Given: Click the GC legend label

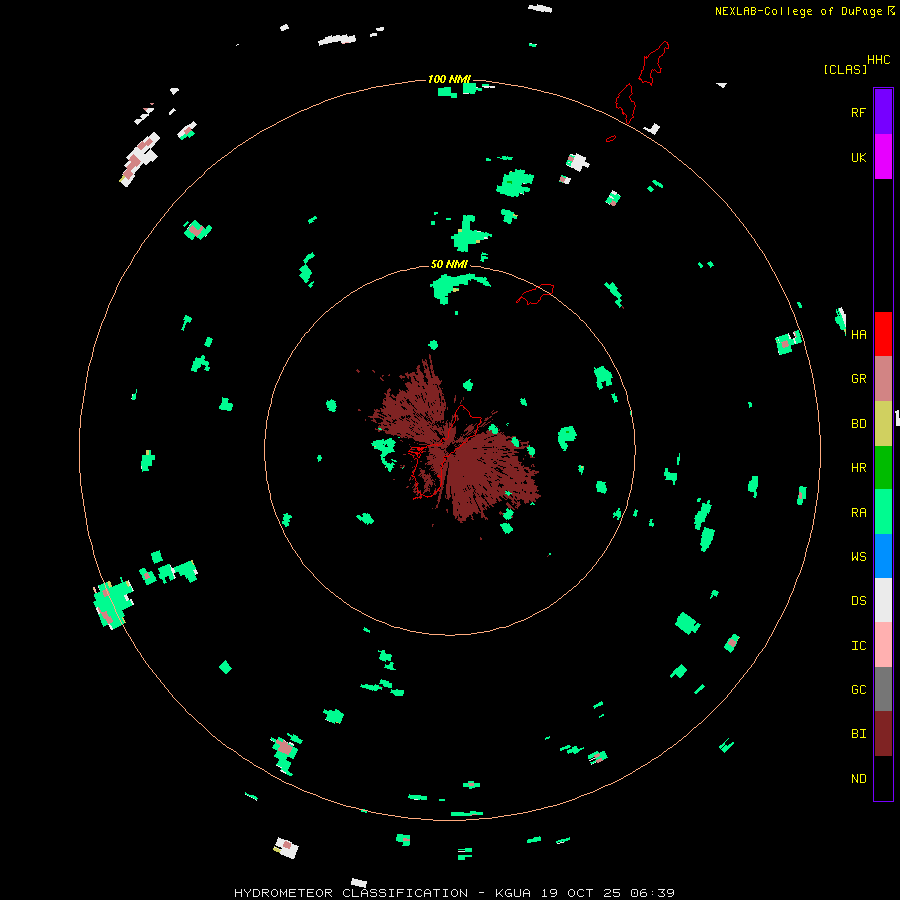Looking at the screenshot, I should coord(858,689).
